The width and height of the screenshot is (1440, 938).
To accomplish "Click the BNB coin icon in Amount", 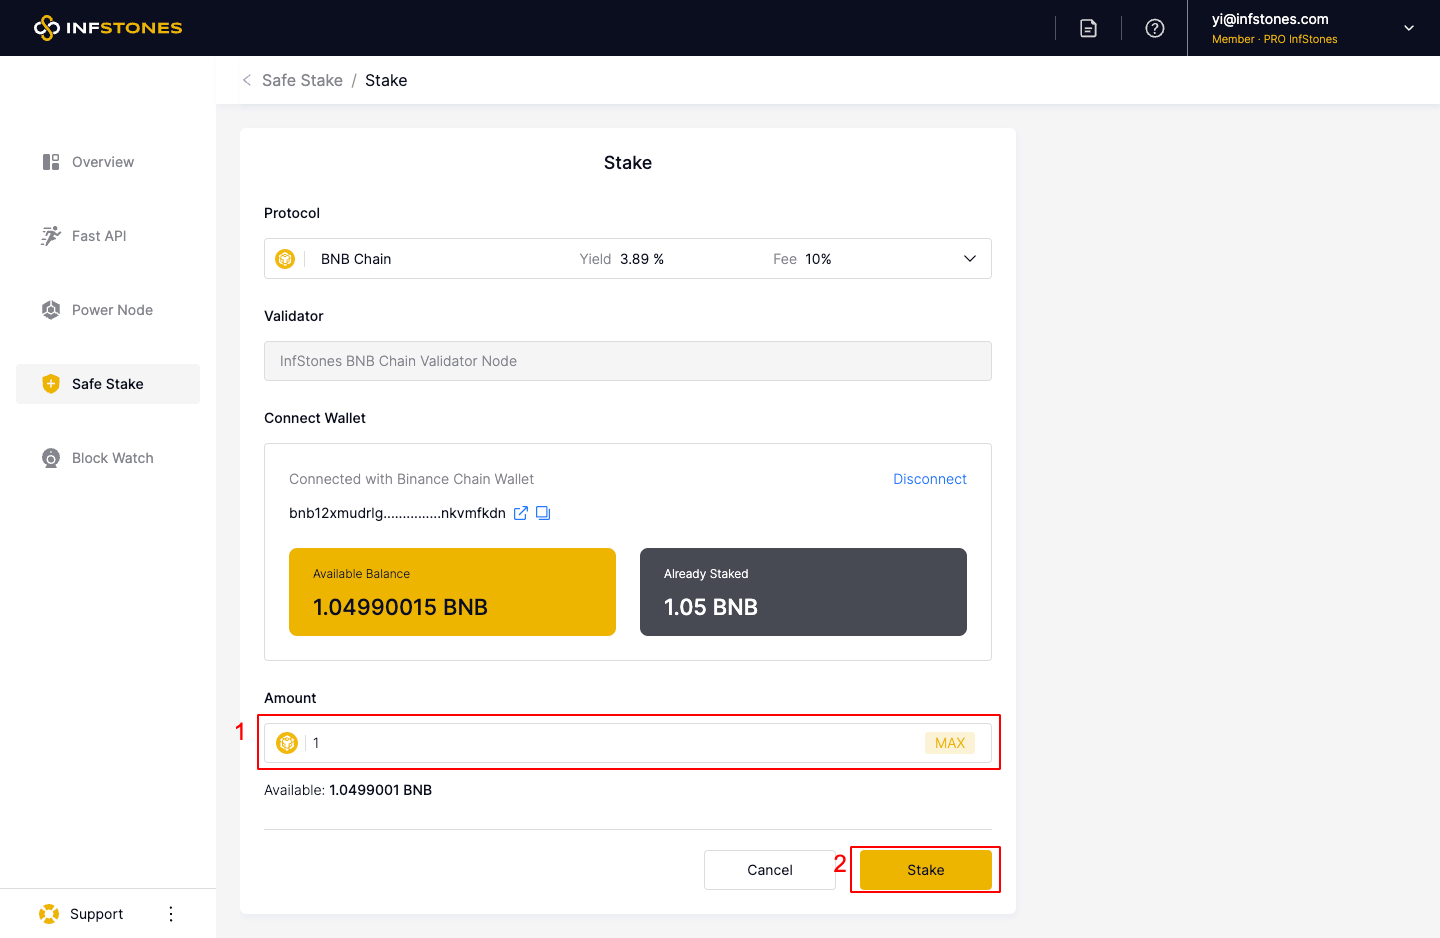I will [x=287, y=743].
